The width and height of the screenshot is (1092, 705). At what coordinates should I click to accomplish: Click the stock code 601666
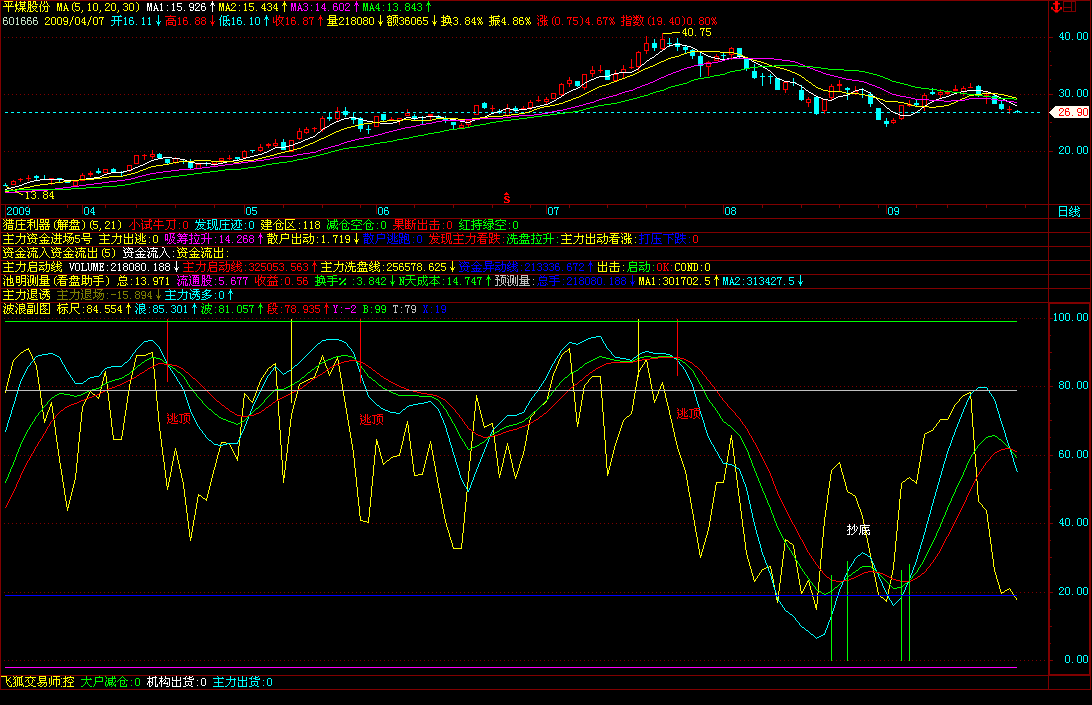coord(20,21)
